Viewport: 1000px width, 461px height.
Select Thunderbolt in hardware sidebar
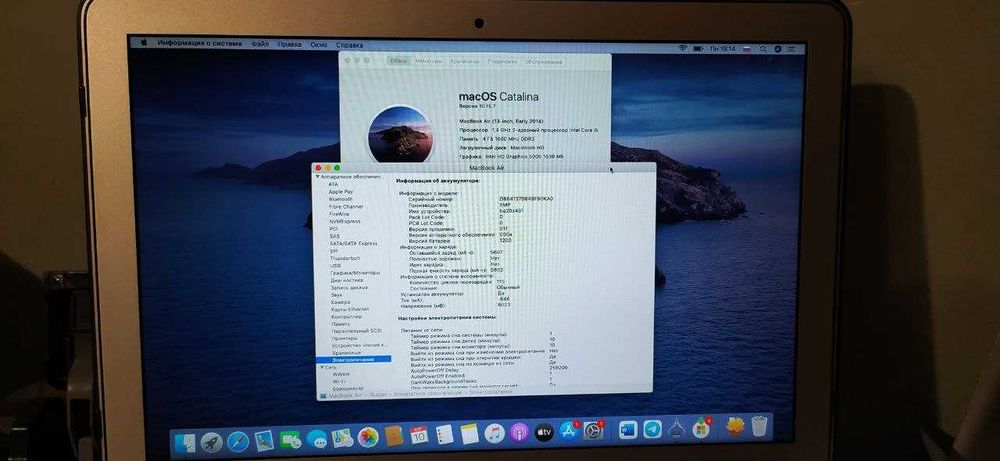[345, 258]
